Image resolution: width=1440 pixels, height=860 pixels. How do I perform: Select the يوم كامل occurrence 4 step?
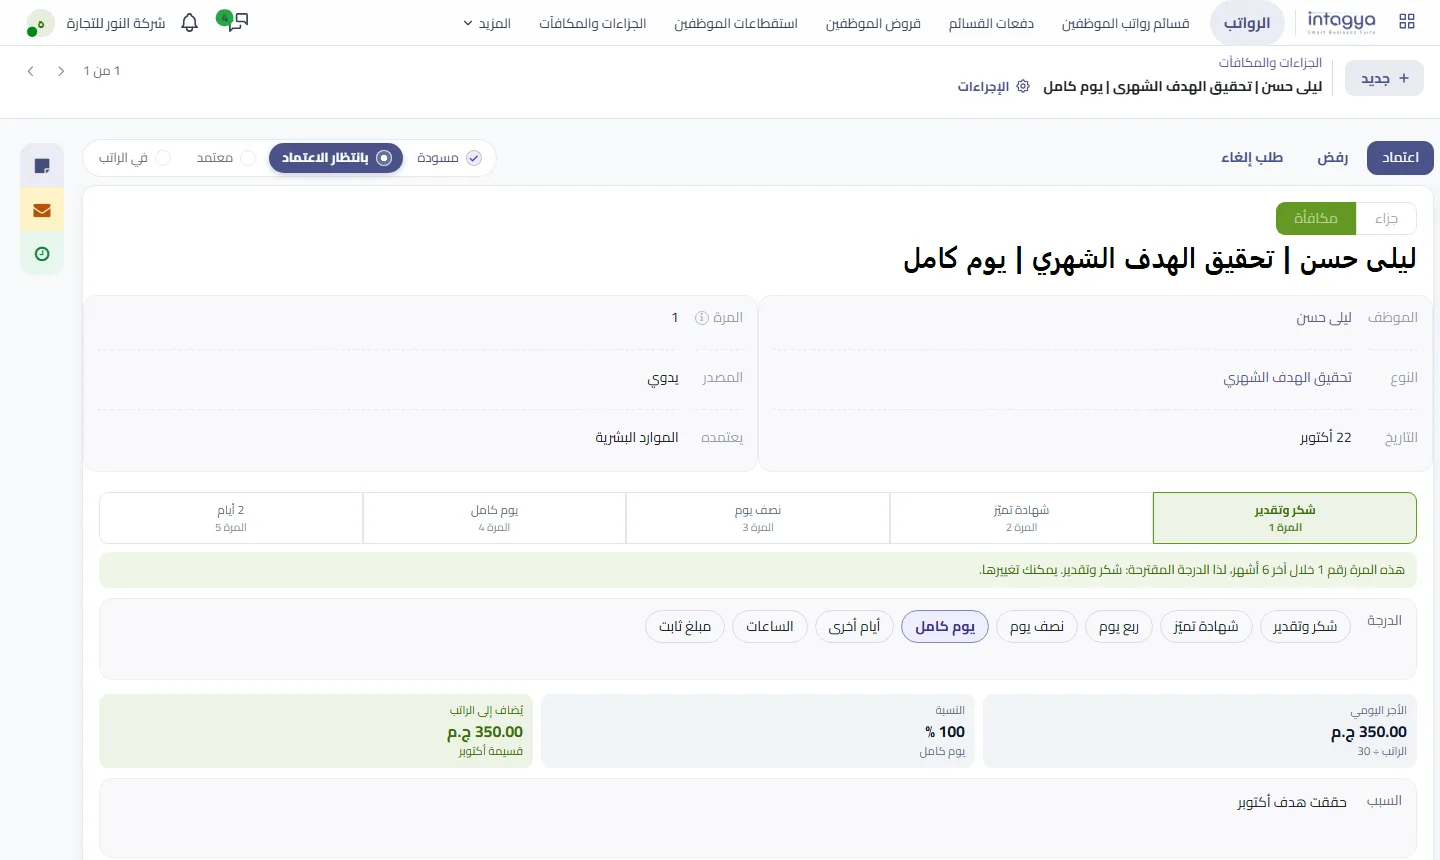pyautogui.click(x=494, y=518)
